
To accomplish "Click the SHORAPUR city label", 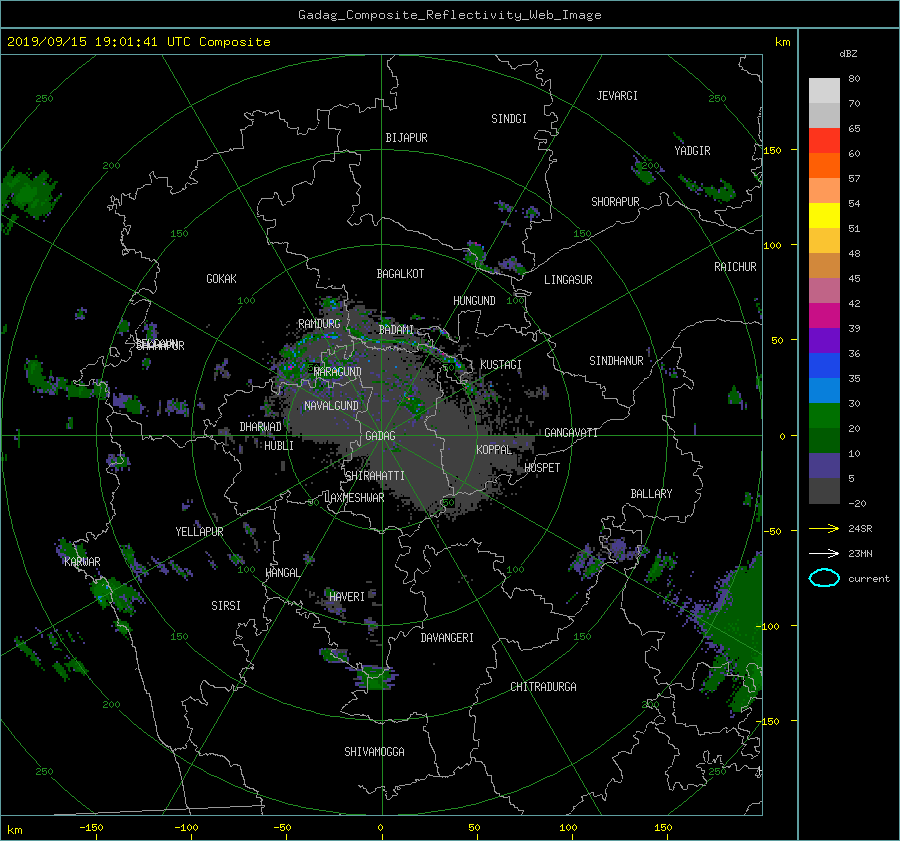I will coord(615,202).
